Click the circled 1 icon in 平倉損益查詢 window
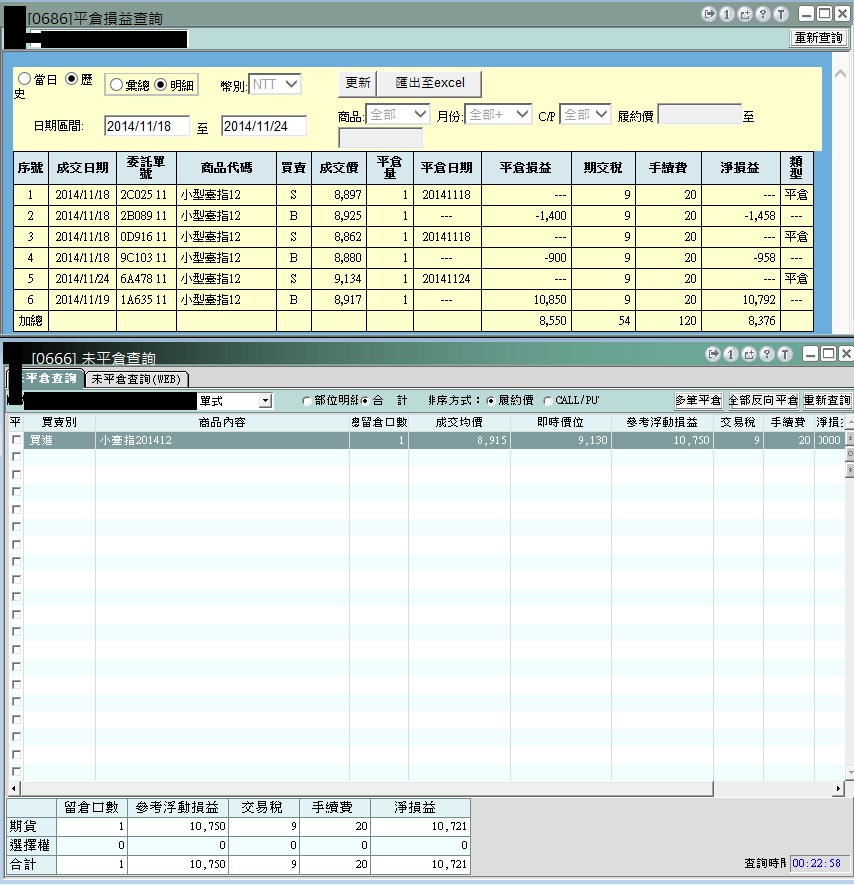The height and width of the screenshot is (885, 854). pyautogui.click(x=727, y=14)
